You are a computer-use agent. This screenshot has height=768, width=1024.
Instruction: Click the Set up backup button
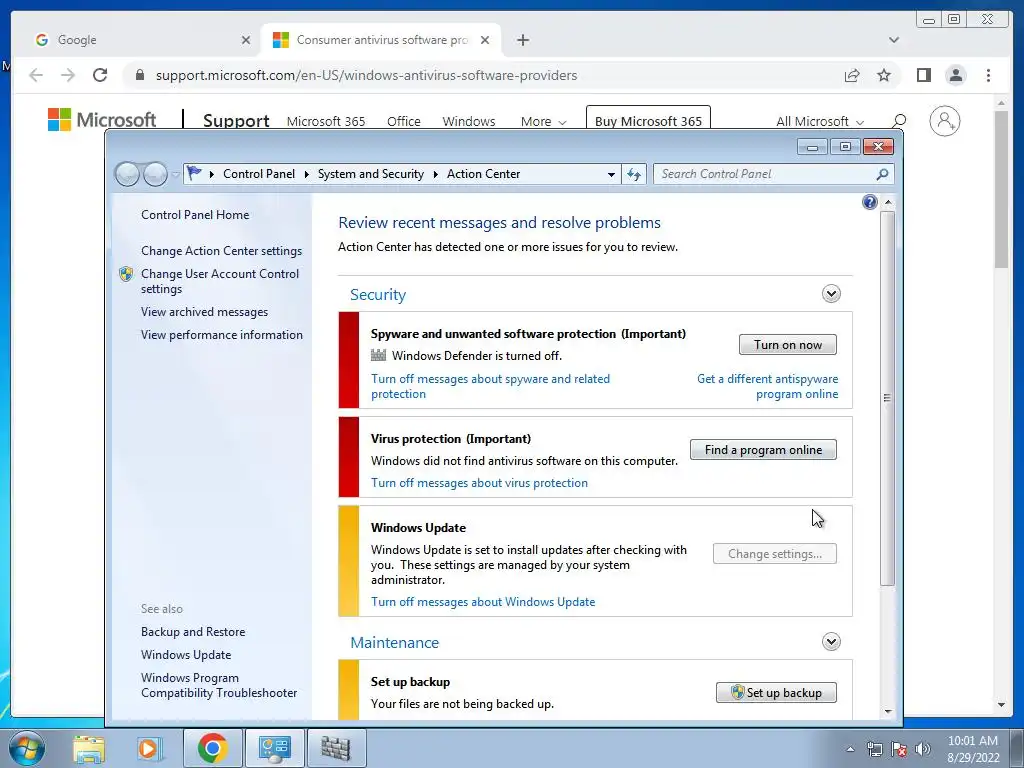click(x=776, y=693)
